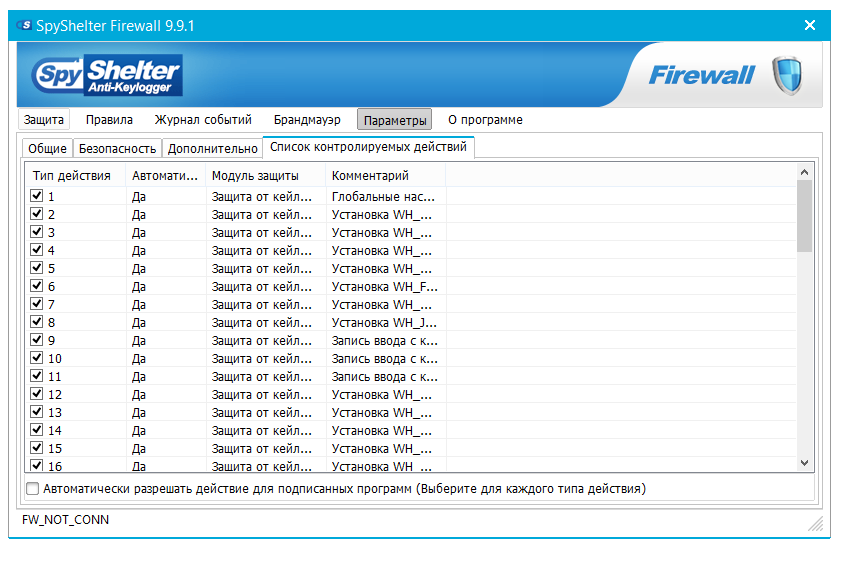Screen dimensions: 853x561
Task: Switch to the Брандмауэр tab
Action: coord(307,120)
